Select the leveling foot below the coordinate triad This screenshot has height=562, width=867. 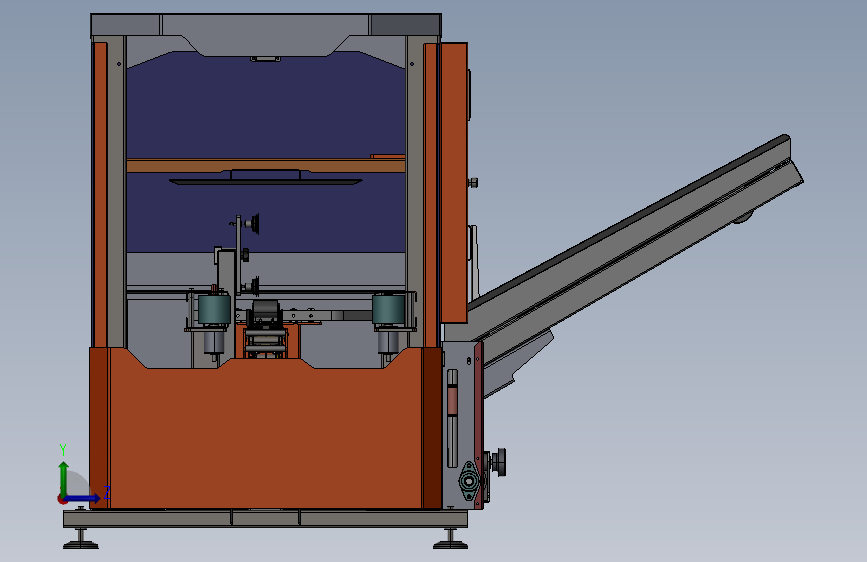(x=81, y=539)
